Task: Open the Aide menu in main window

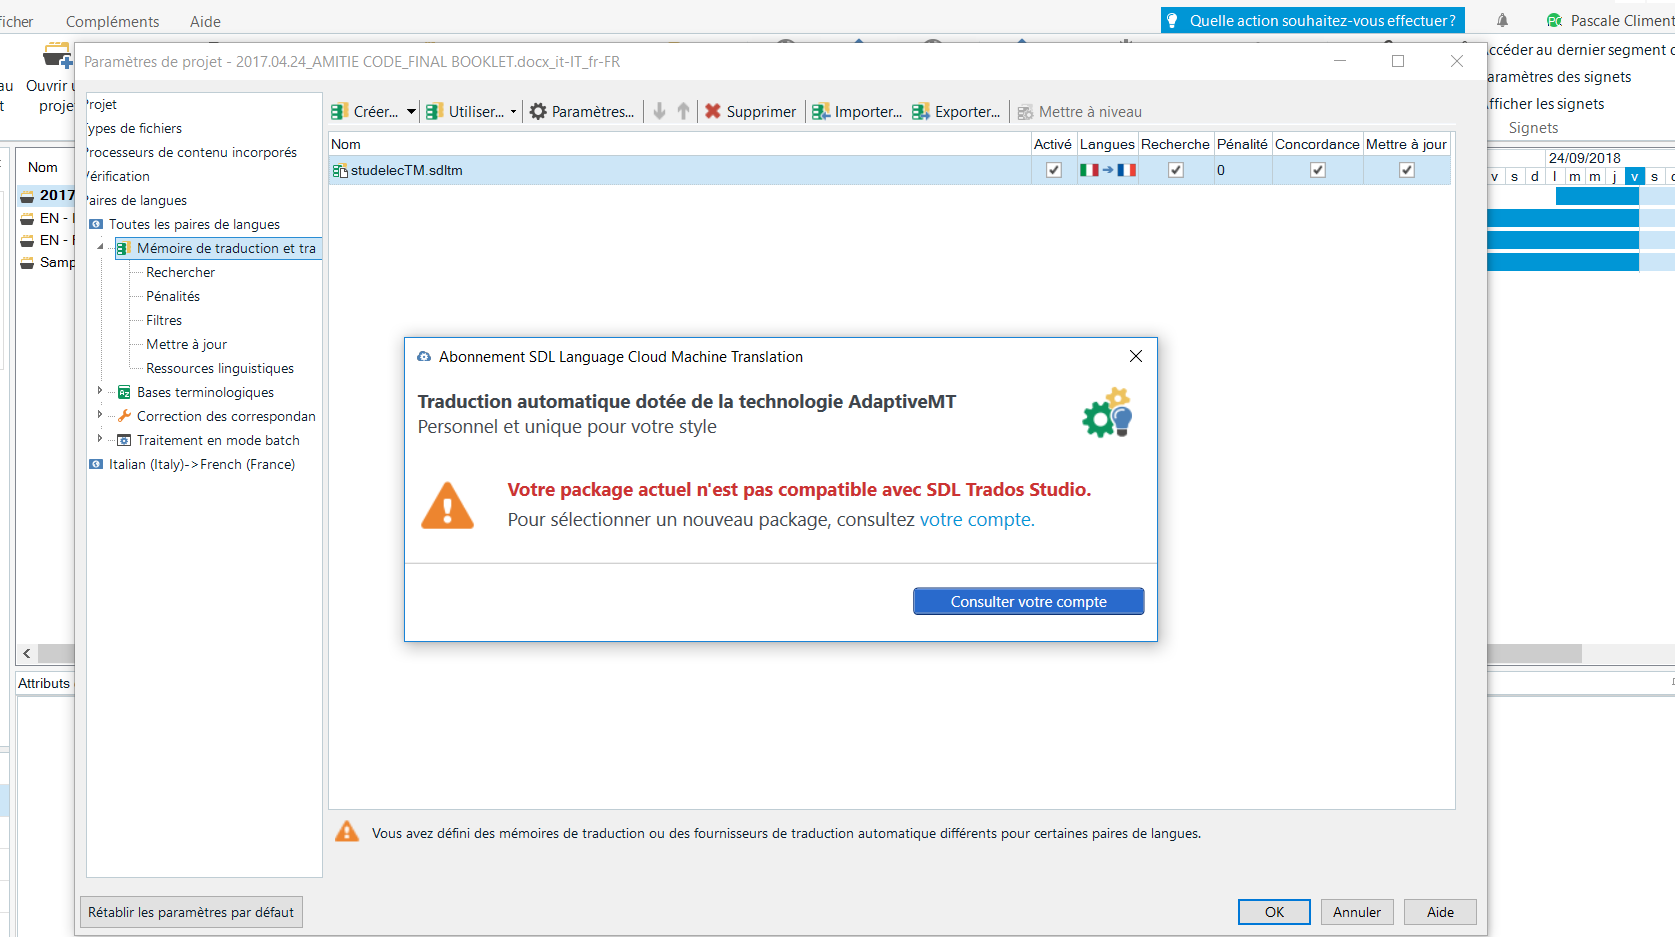Action: [x=205, y=21]
